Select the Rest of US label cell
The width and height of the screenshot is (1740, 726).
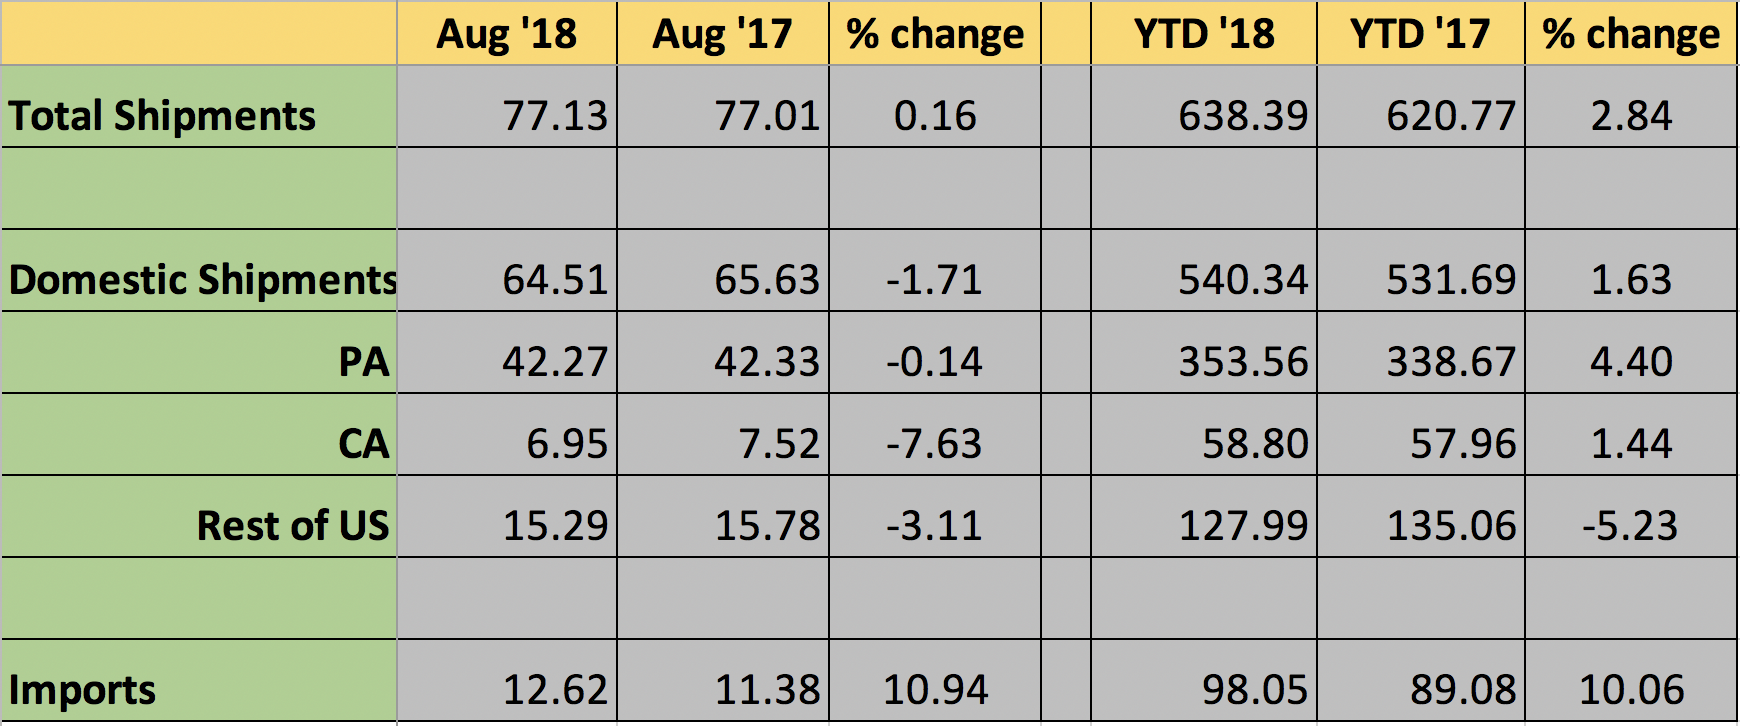pos(293,525)
